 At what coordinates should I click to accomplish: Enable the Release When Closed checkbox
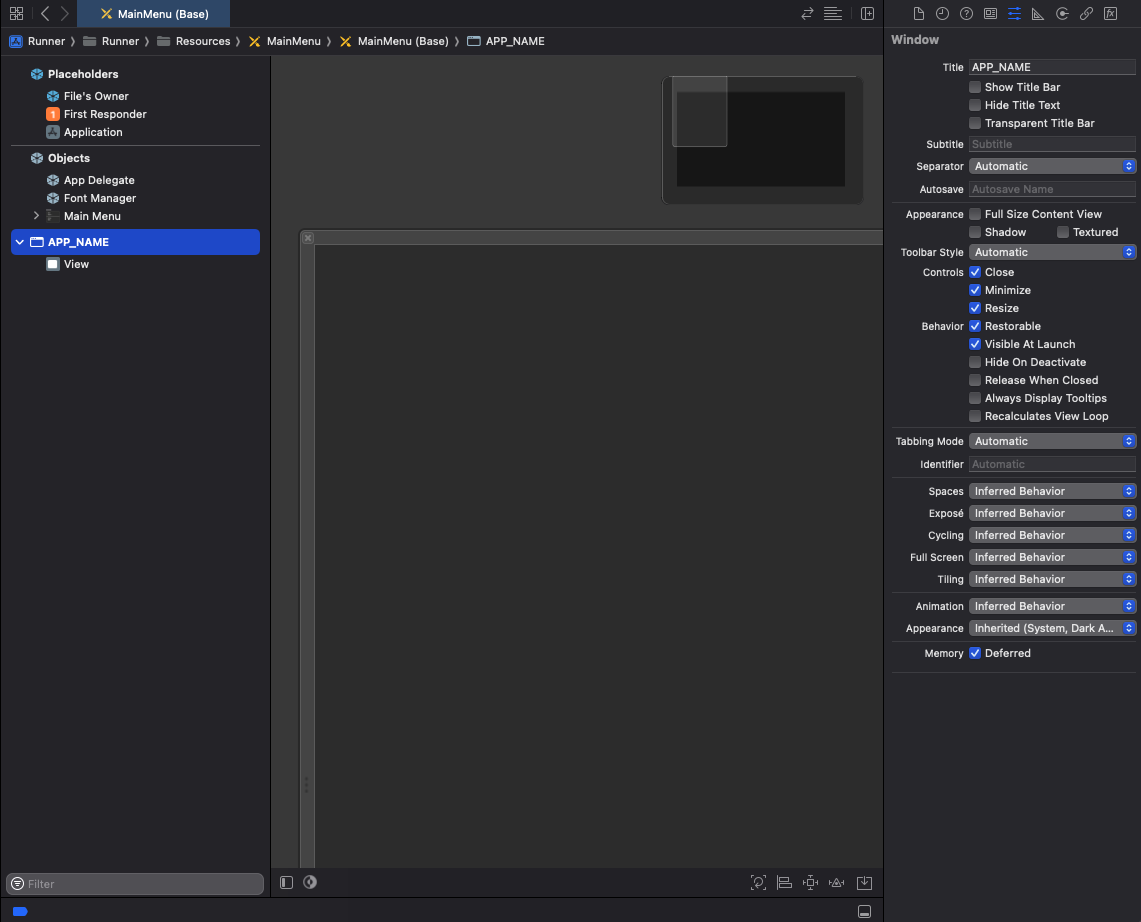tap(975, 380)
